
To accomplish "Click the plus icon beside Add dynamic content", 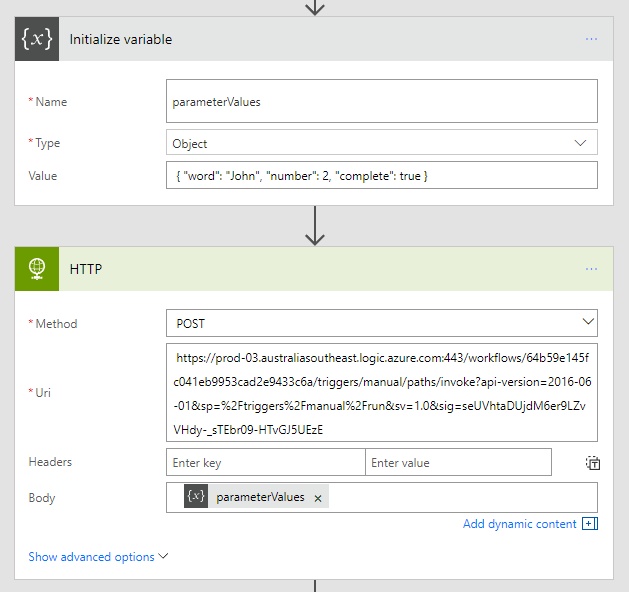I will [589, 524].
